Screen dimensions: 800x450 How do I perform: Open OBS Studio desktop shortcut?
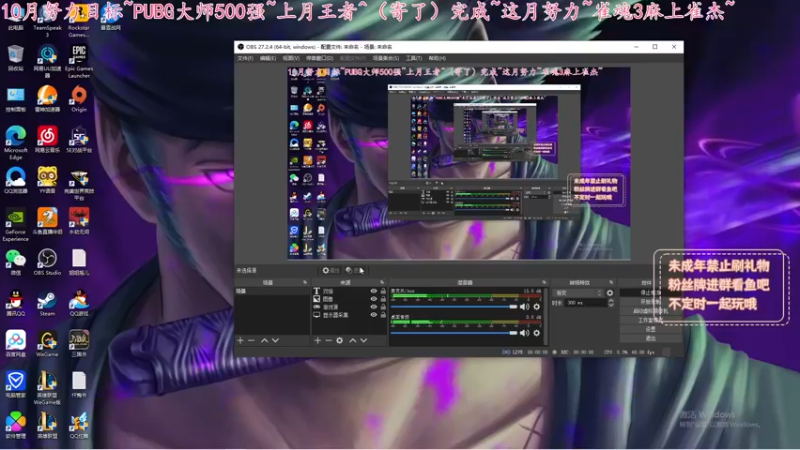[x=47, y=262]
